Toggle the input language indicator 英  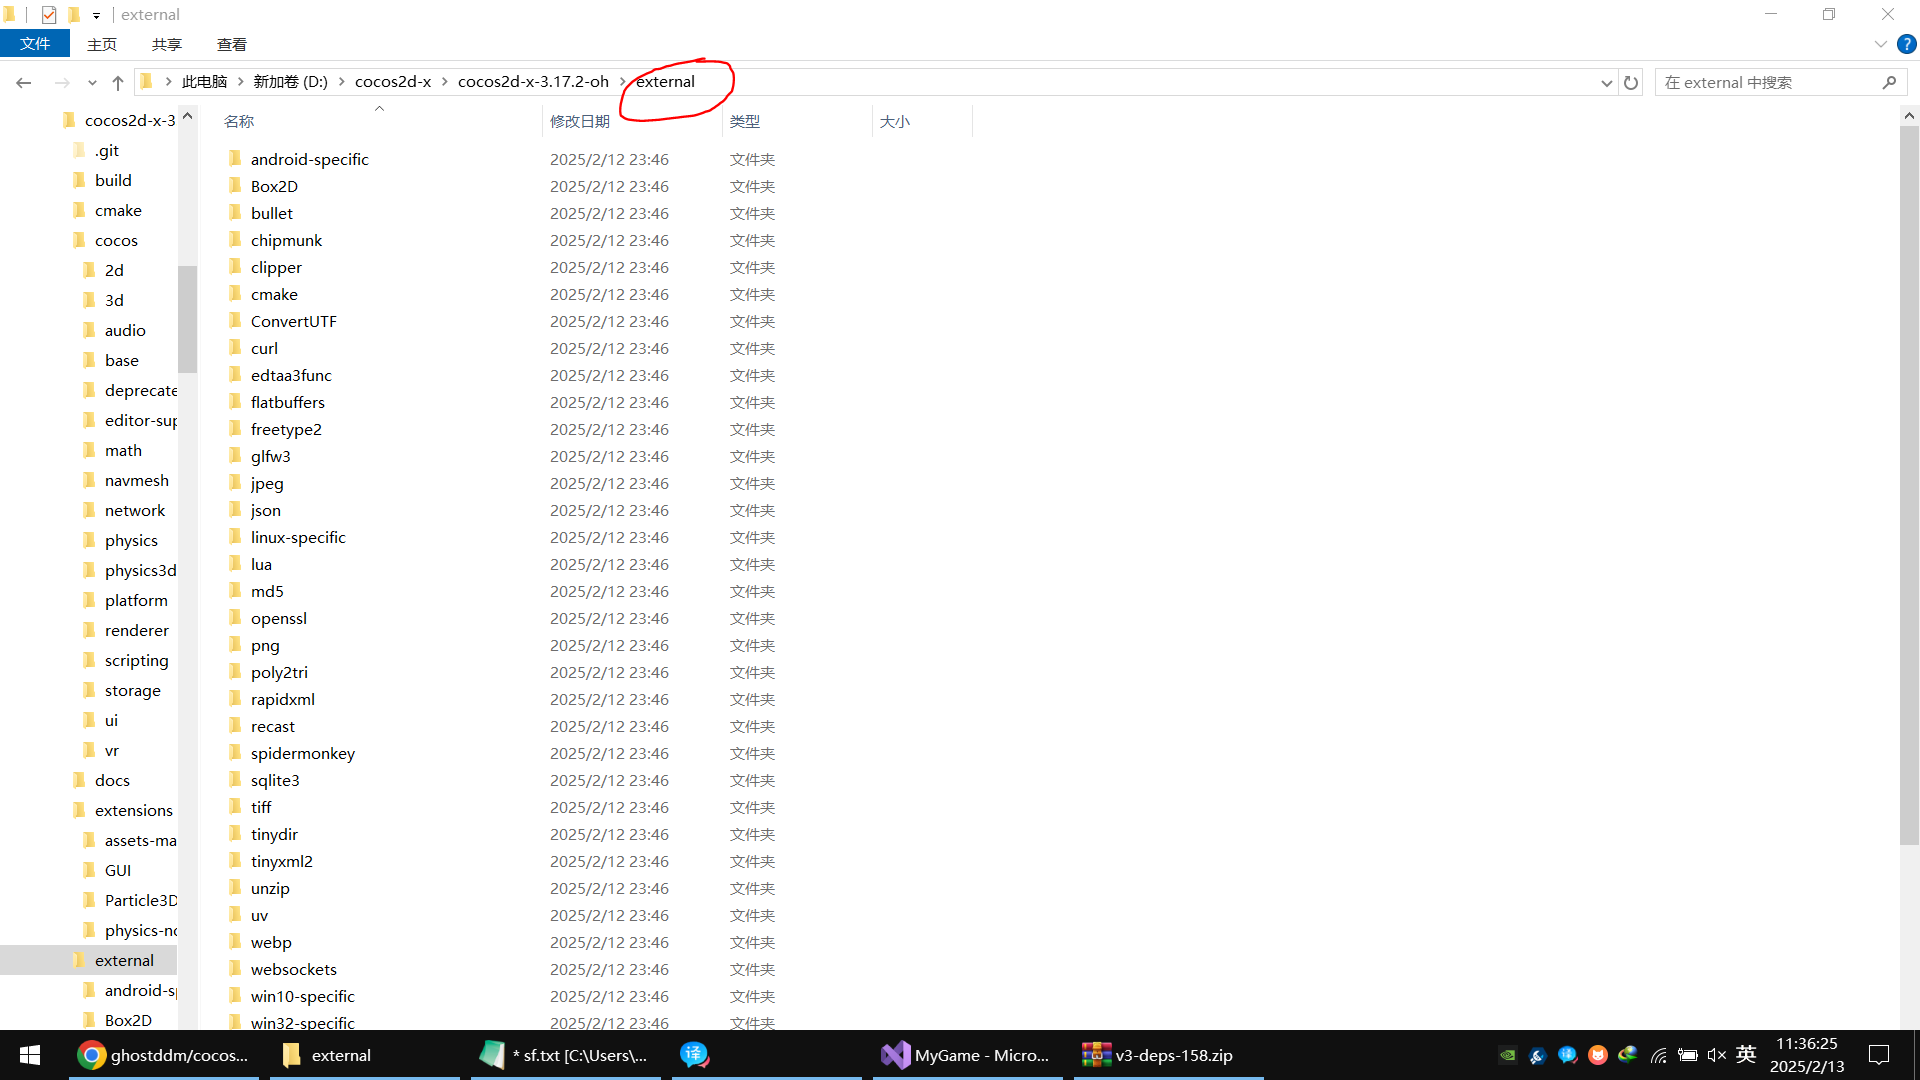[x=1746, y=1054]
